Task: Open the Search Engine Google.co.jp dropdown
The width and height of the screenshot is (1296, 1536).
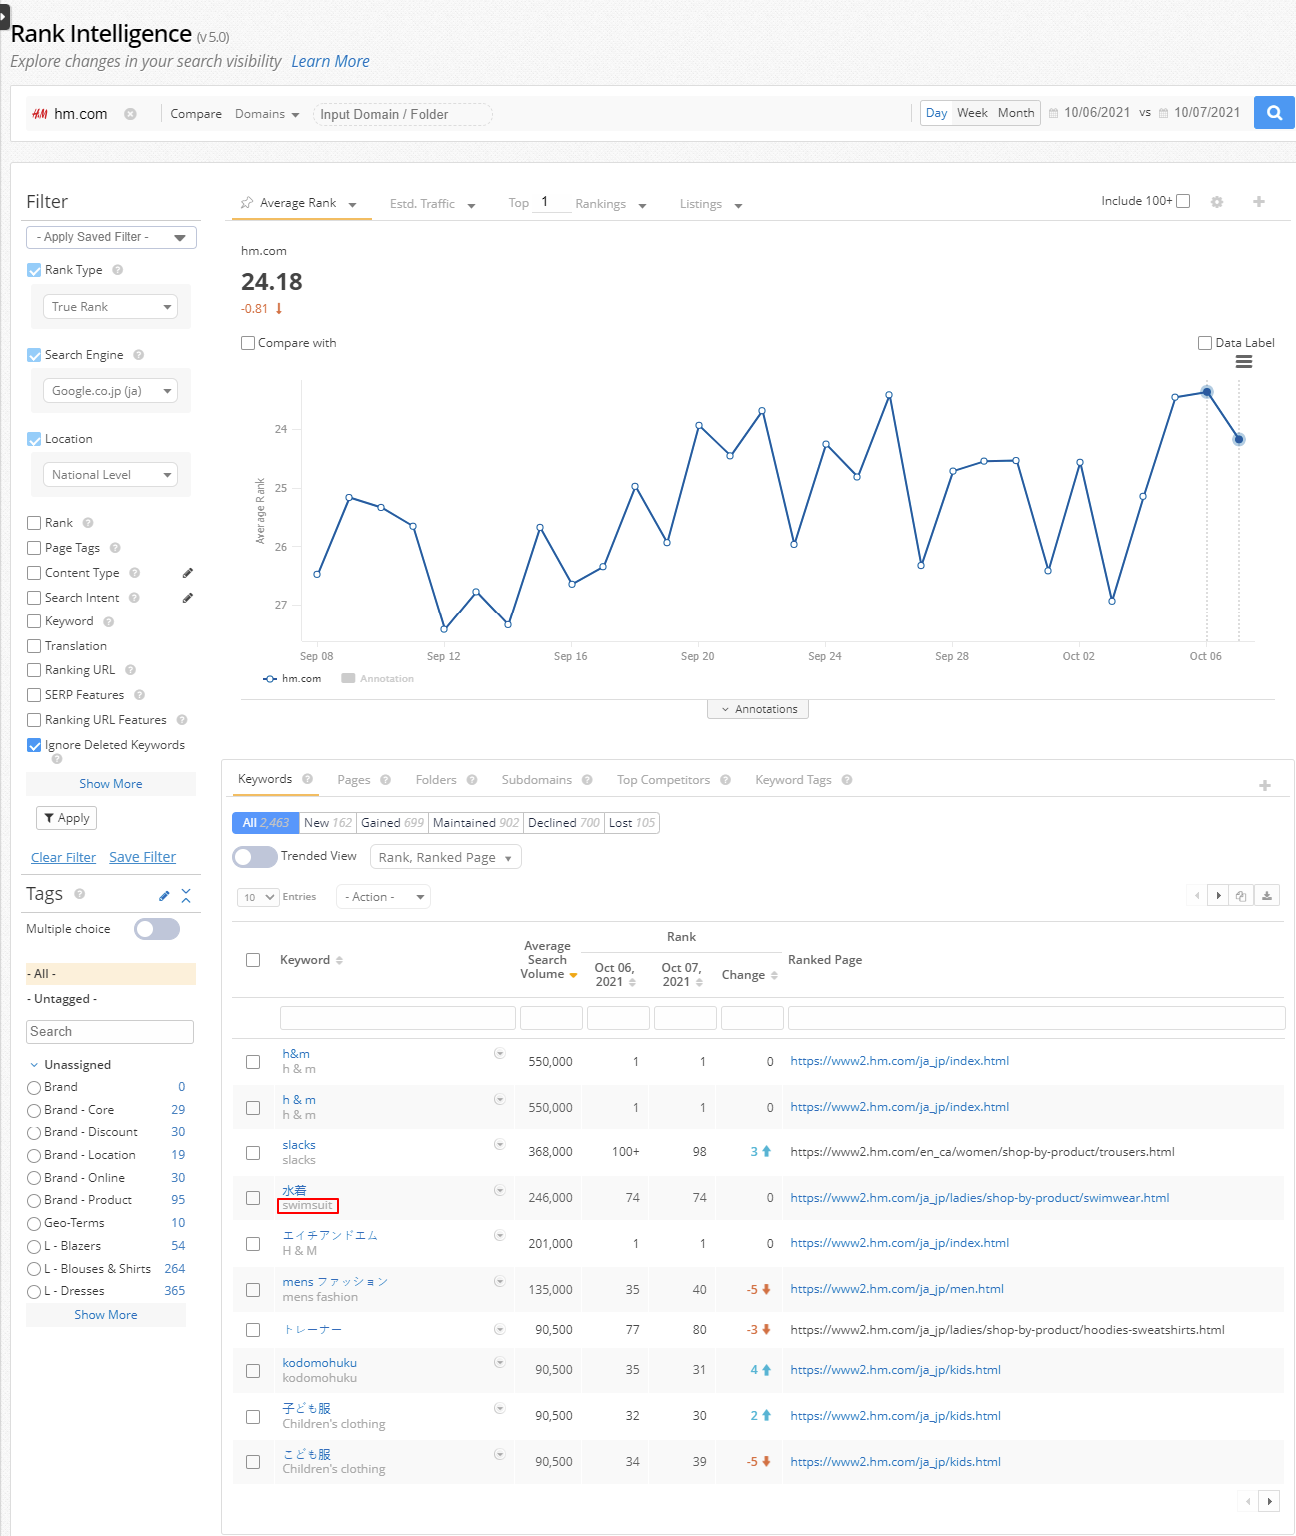Action: pyautogui.click(x=110, y=391)
